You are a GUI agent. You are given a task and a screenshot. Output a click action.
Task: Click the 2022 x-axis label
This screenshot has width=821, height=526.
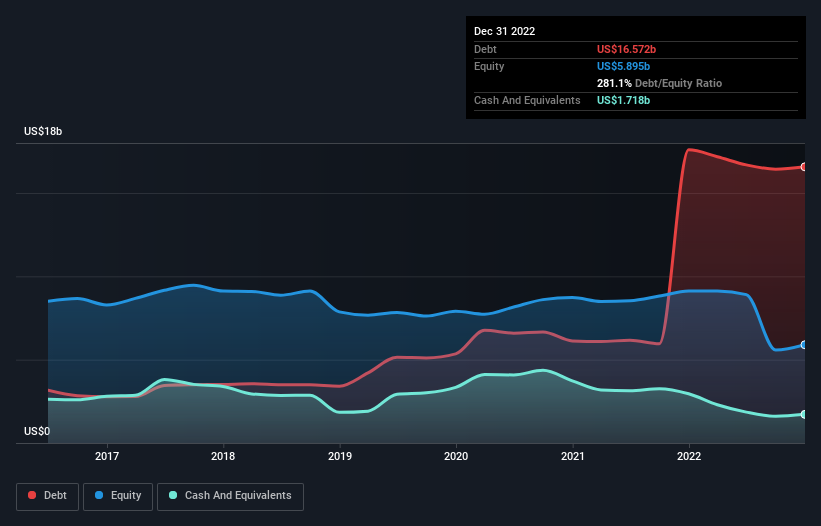point(689,456)
